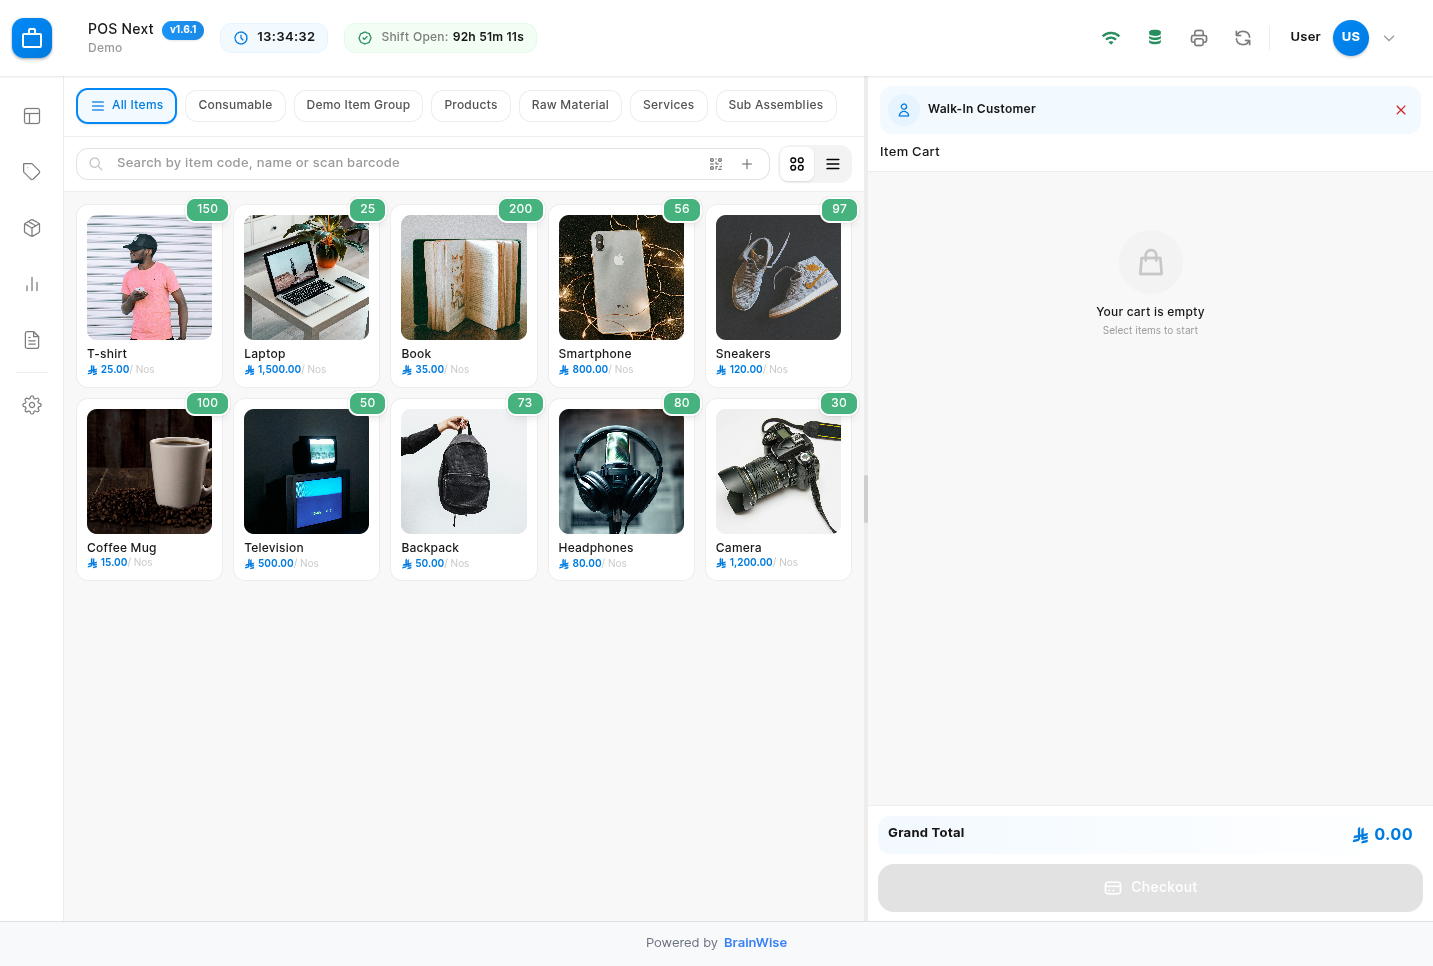Switch to list view layout
Viewport: 1433px width, 966px height.
click(x=833, y=164)
